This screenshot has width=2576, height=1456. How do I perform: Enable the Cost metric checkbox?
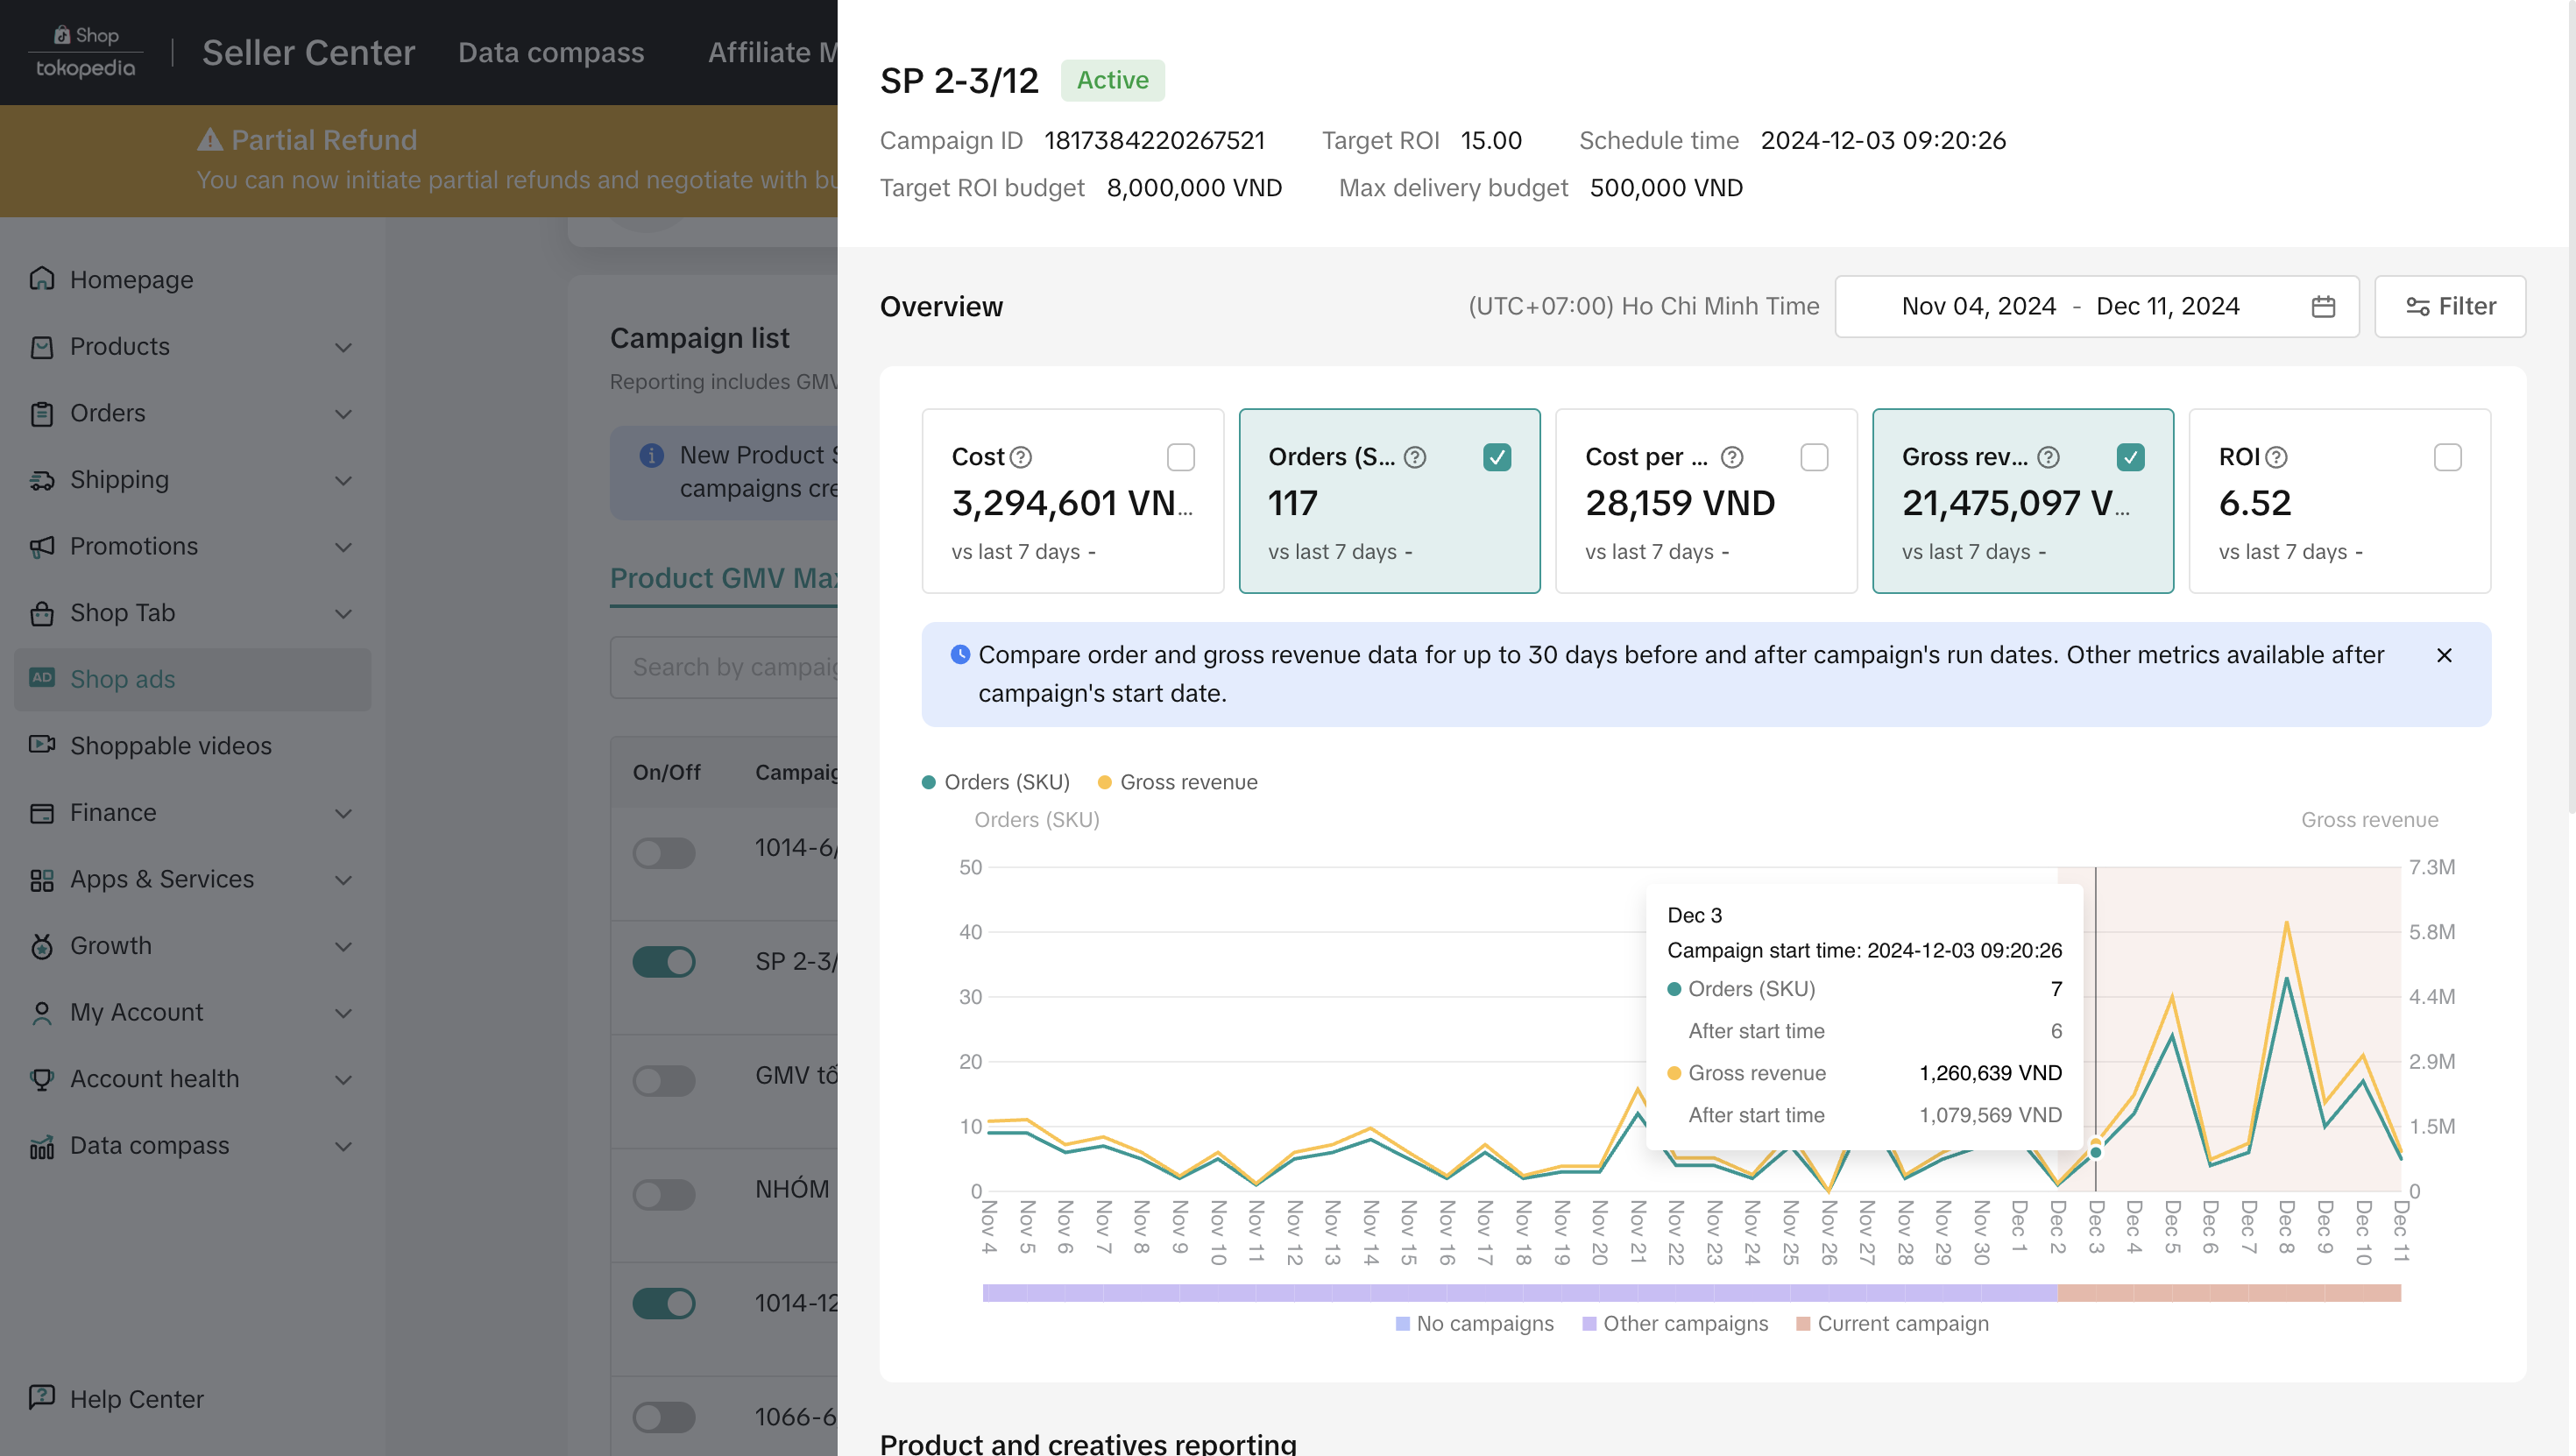(1181, 457)
